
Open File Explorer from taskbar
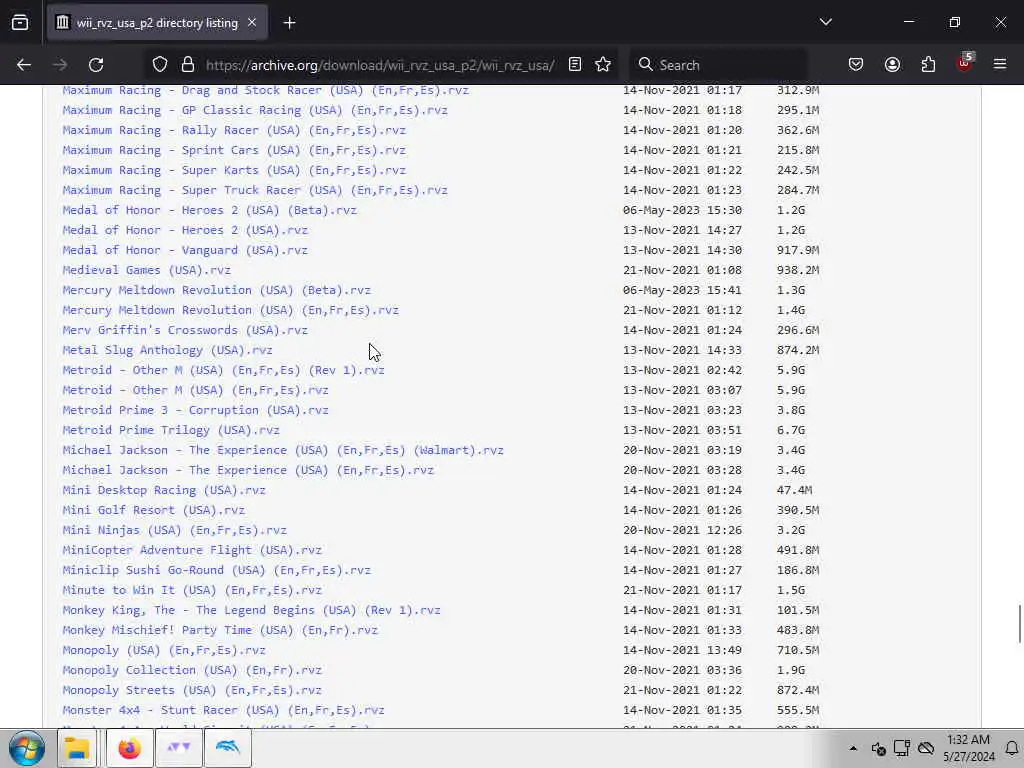click(x=77, y=748)
